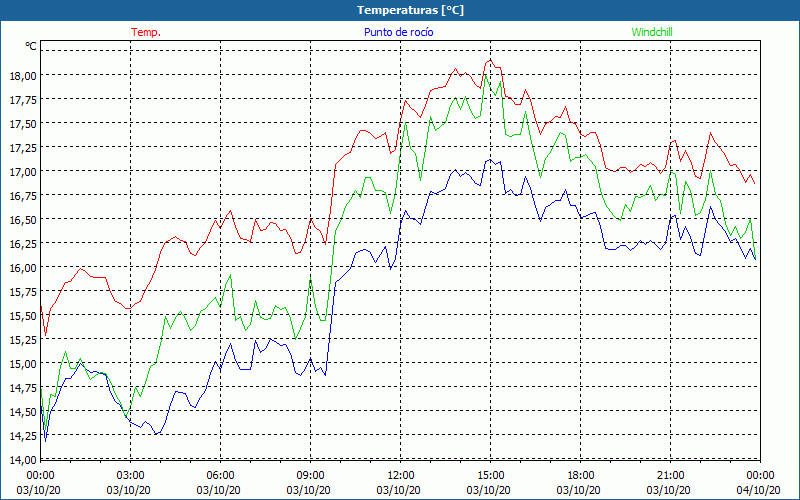
Task: Click the 14,00 y-axis value
Action: tap(23, 459)
